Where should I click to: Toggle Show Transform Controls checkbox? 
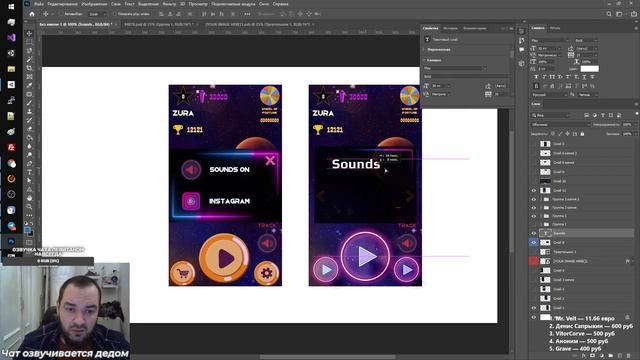(x=115, y=14)
